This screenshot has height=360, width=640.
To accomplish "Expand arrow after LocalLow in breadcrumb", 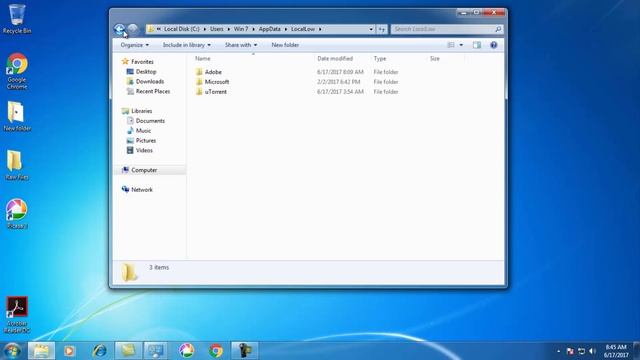I will (320, 29).
